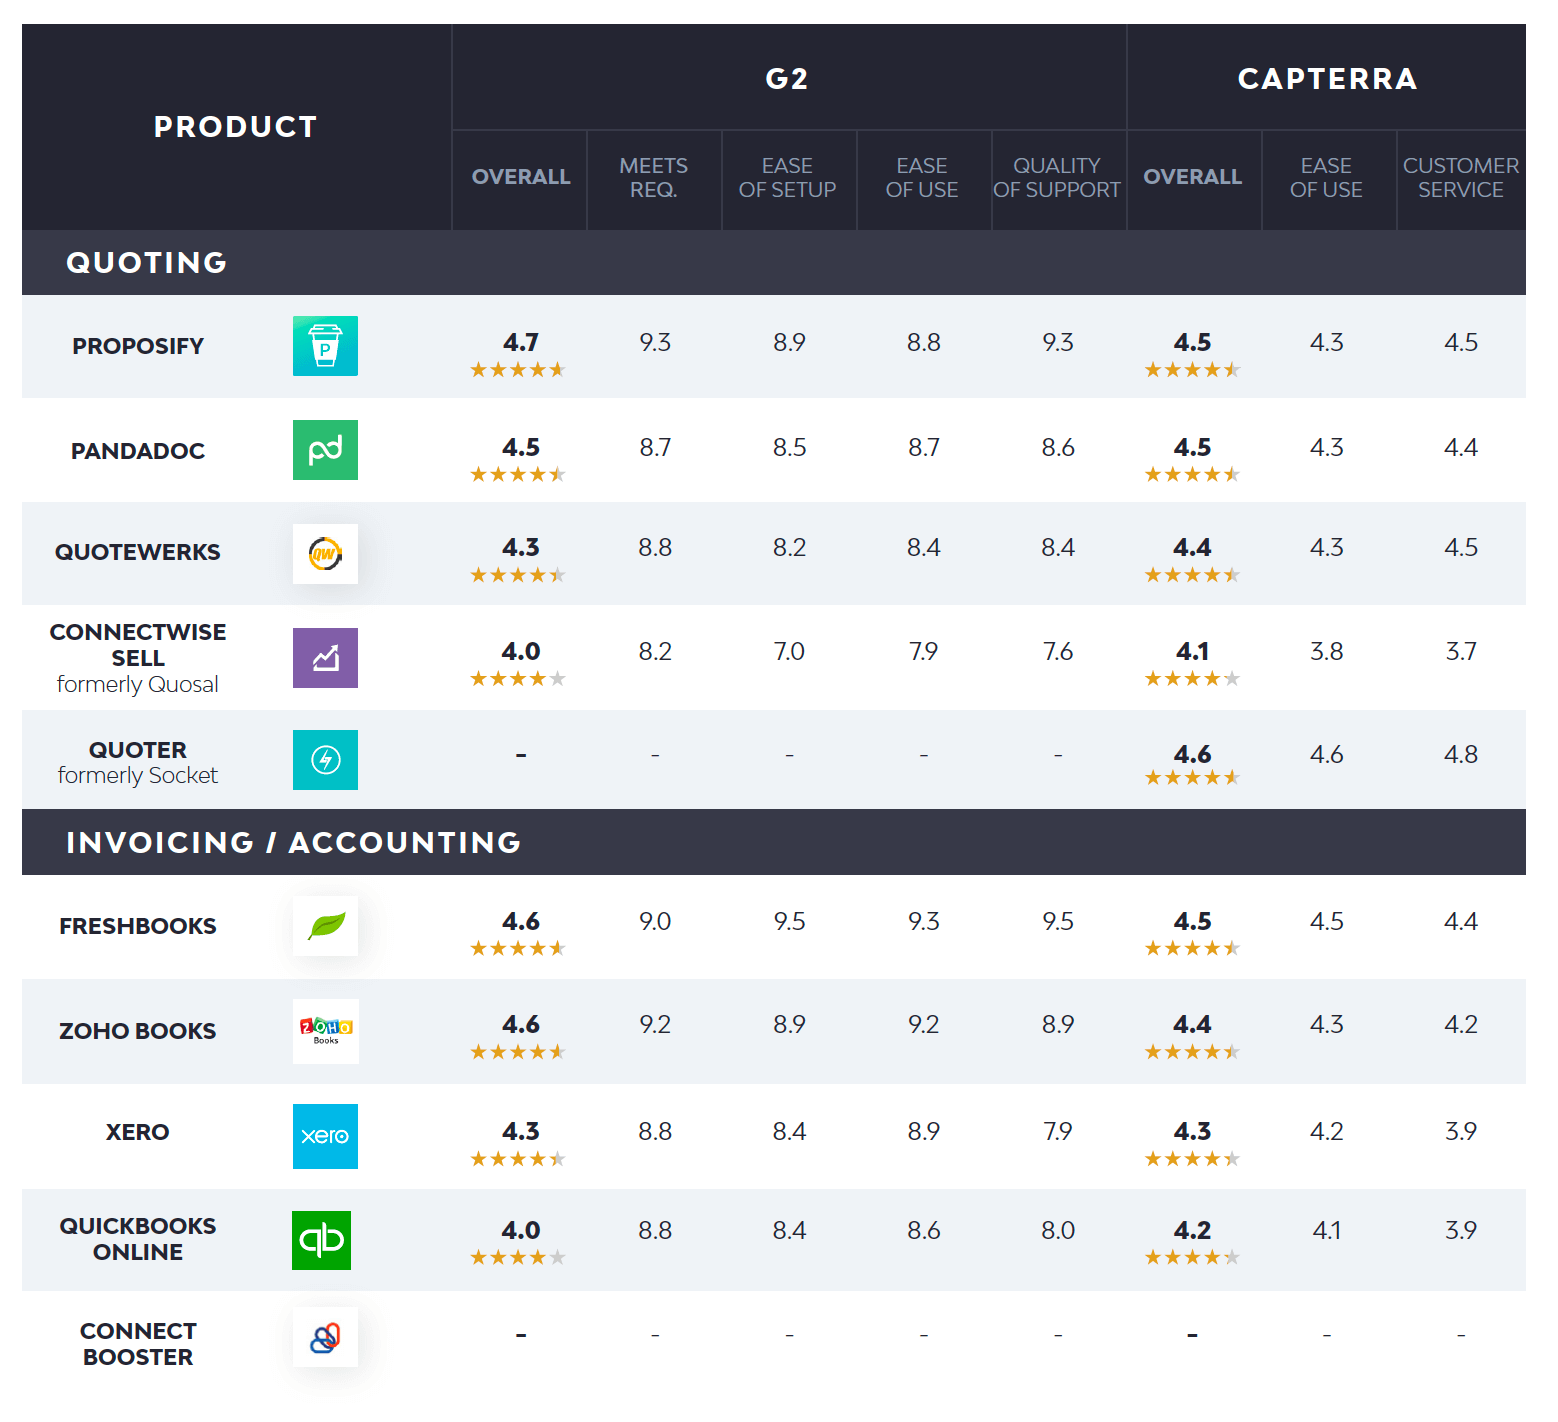Click the Customer Service column header
Viewport: 1558px width, 1422px height.
[1460, 177]
